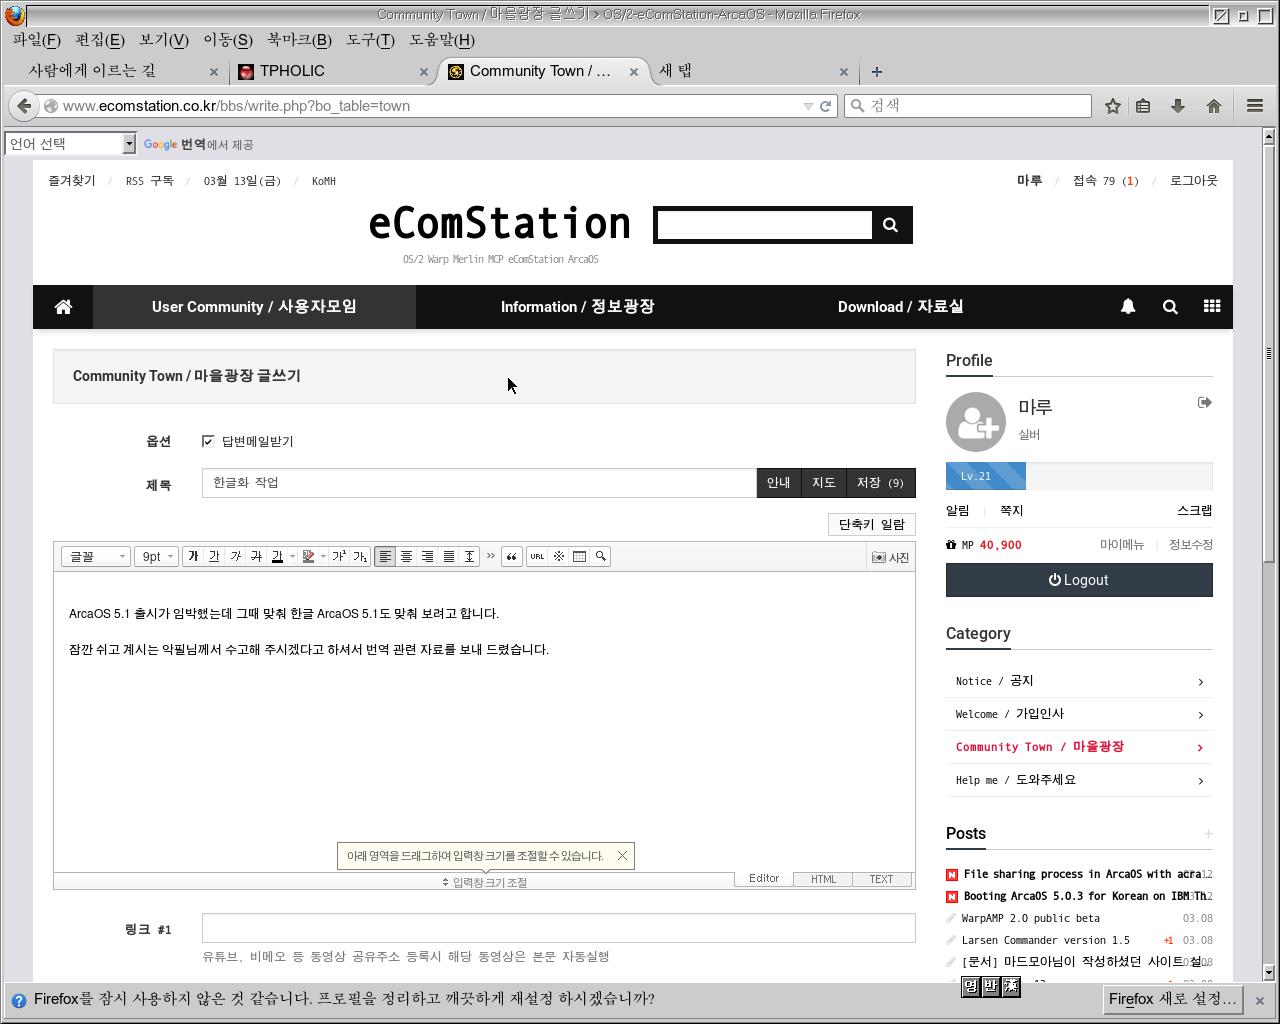Open the 언어 선택 language dropdown
Image resolution: width=1280 pixels, height=1024 pixels.
click(x=69, y=144)
